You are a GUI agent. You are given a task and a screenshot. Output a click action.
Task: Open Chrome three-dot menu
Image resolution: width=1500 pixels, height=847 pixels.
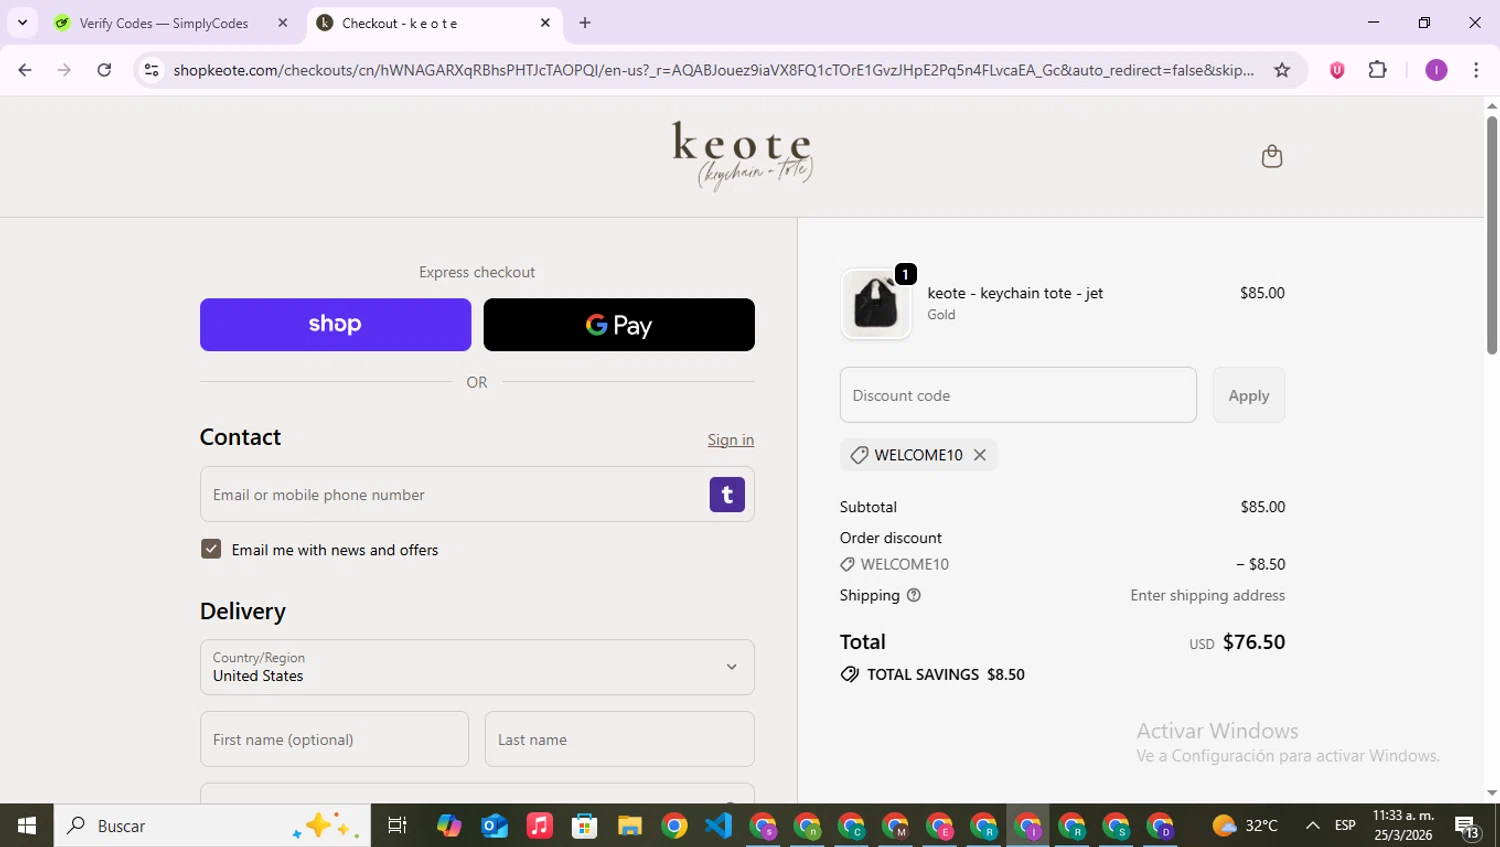click(1476, 70)
